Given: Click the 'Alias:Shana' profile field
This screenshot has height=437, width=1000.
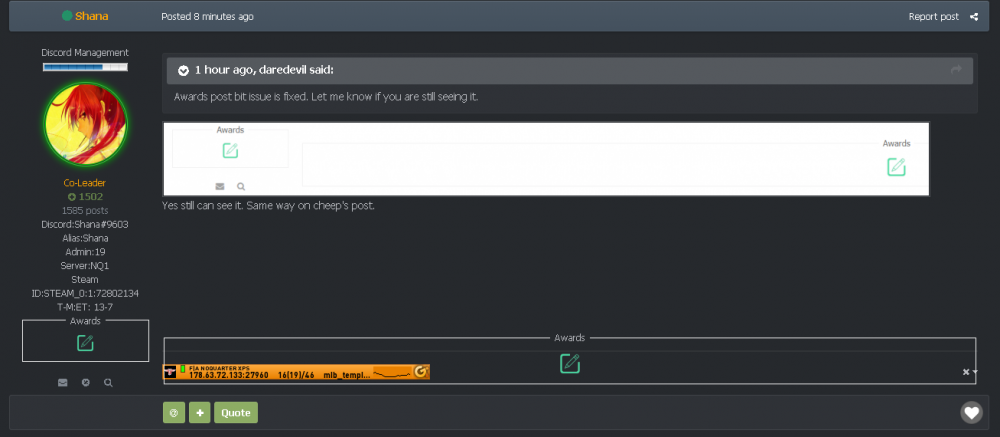Looking at the screenshot, I should 85,238.
